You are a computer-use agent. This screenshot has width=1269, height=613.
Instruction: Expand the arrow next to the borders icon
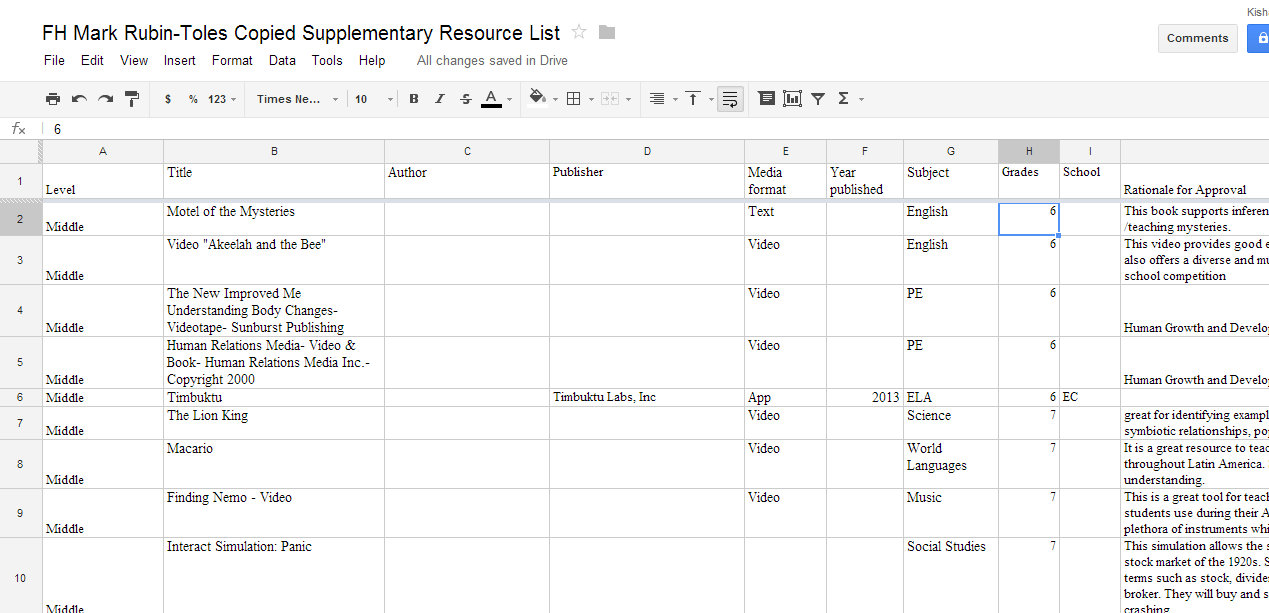click(x=591, y=99)
